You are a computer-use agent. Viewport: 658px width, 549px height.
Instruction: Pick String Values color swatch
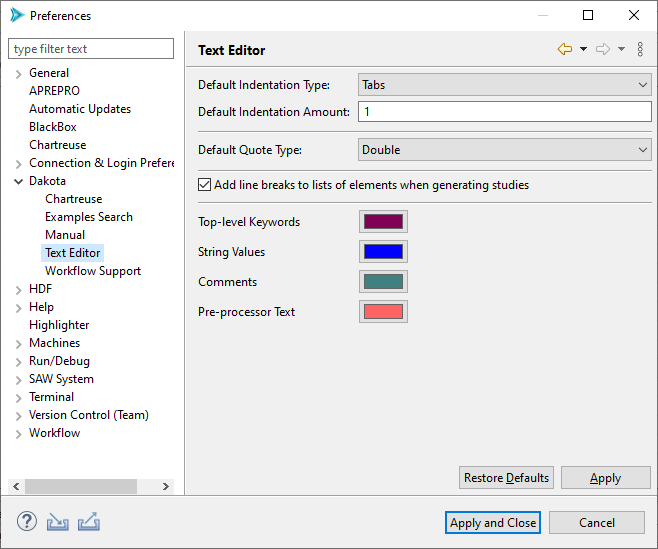(383, 251)
